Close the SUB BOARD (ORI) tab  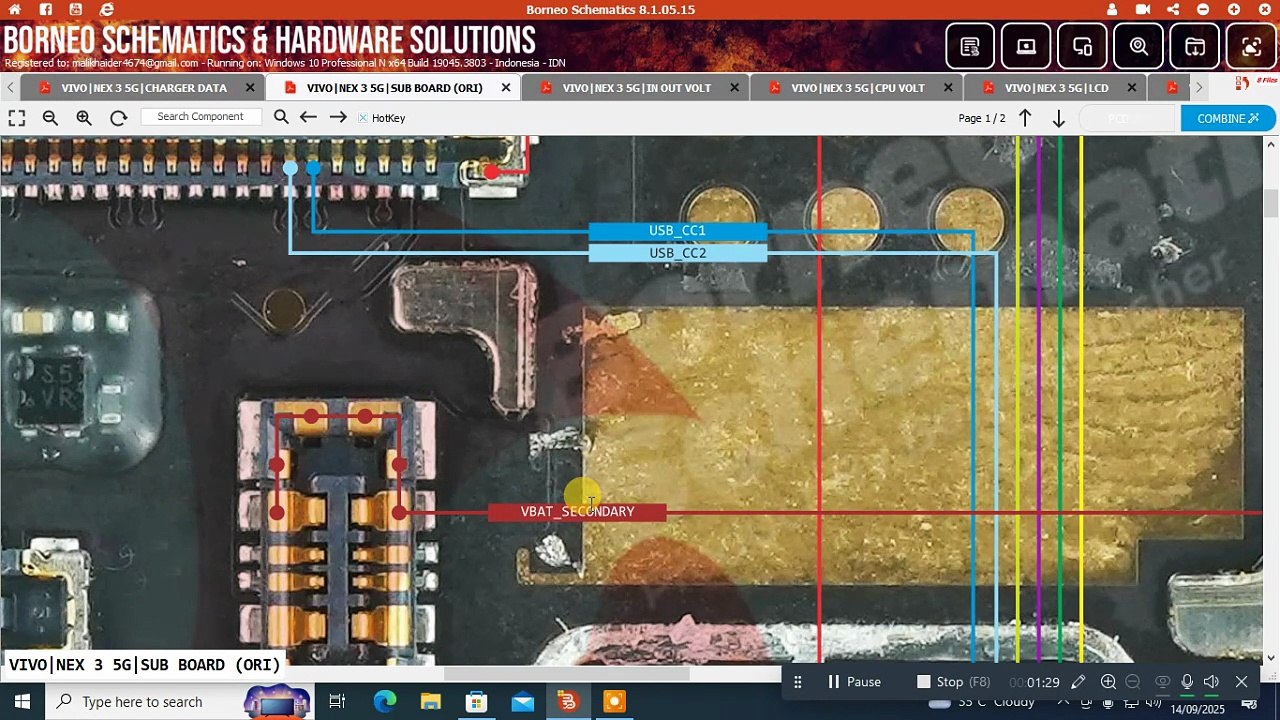[506, 88]
